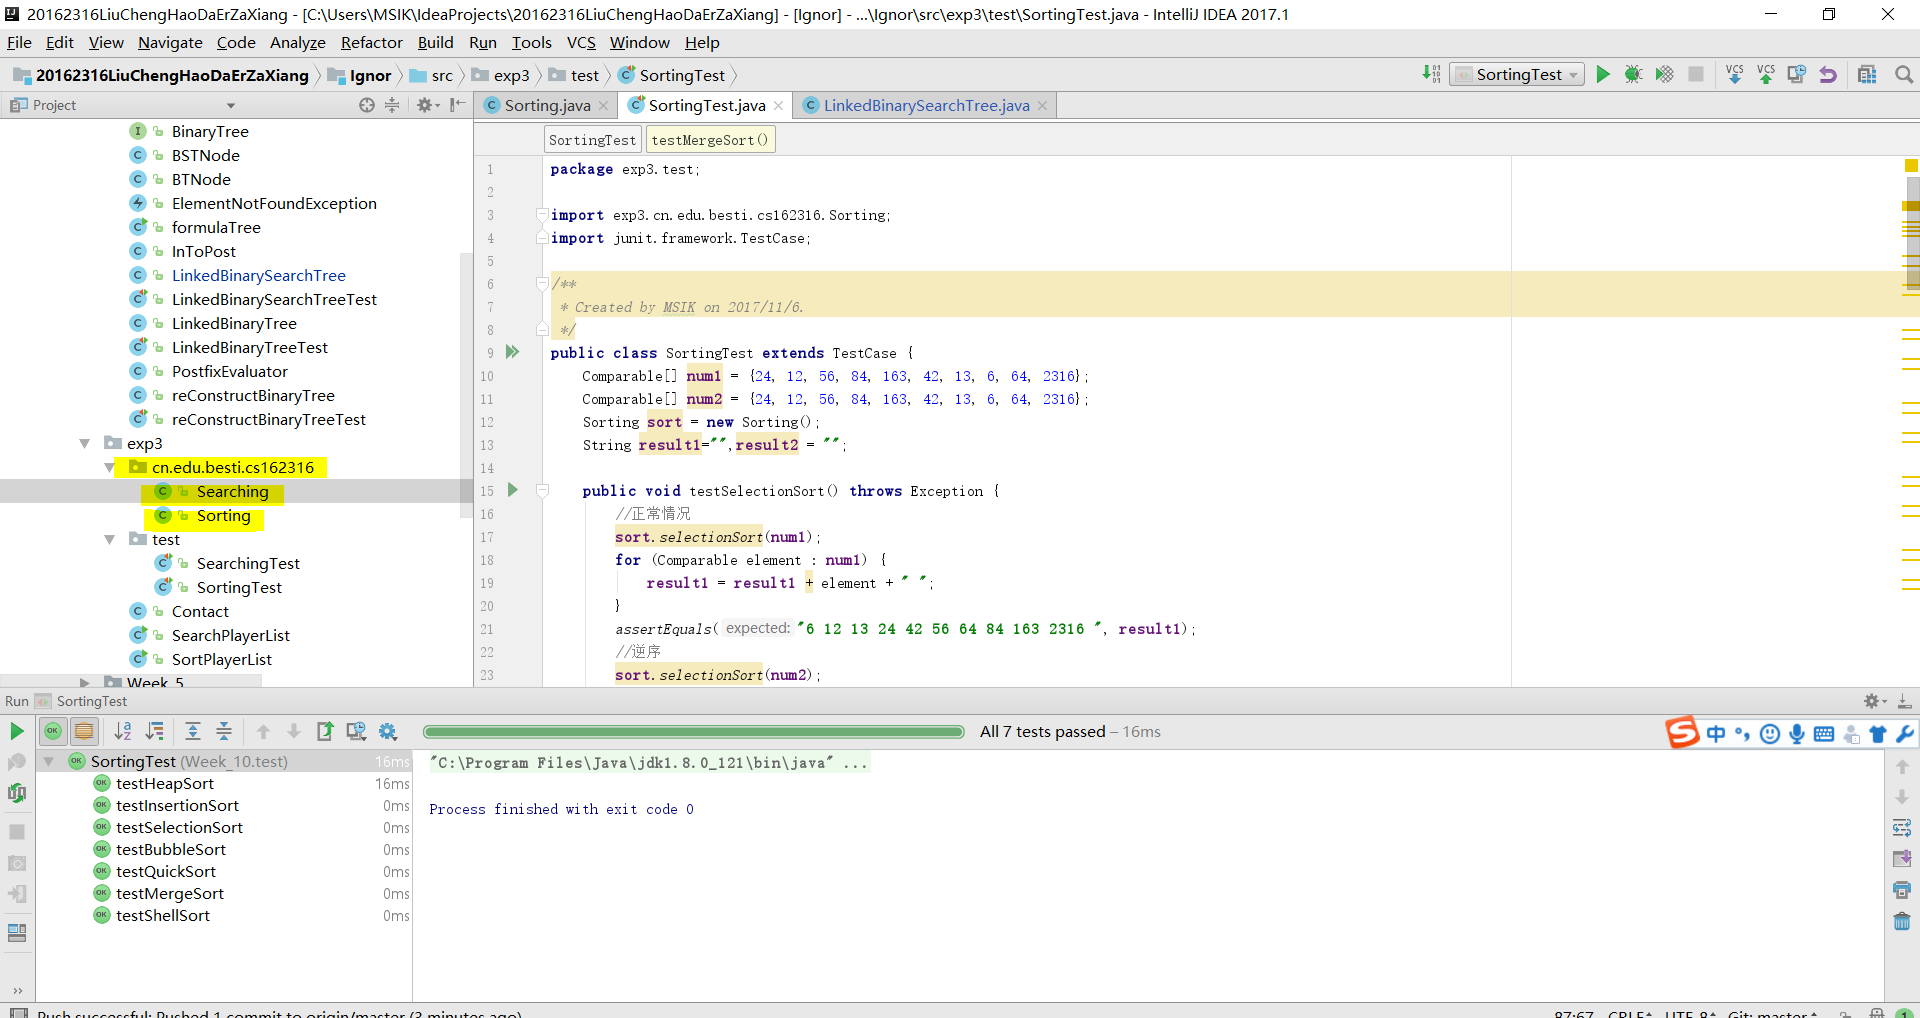Open SortingTest run configuration dropdown
Screen dimensions: 1920x1018
pos(1517,75)
